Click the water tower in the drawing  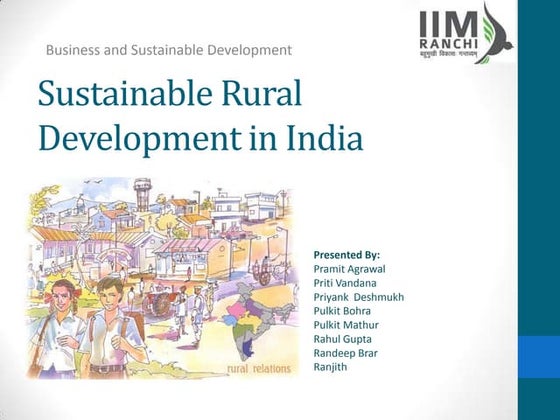point(142,195)
